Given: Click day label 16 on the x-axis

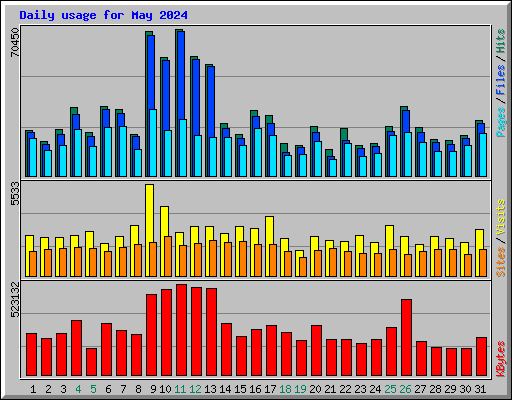Looking at the screenshot, I should pos(255,389).
